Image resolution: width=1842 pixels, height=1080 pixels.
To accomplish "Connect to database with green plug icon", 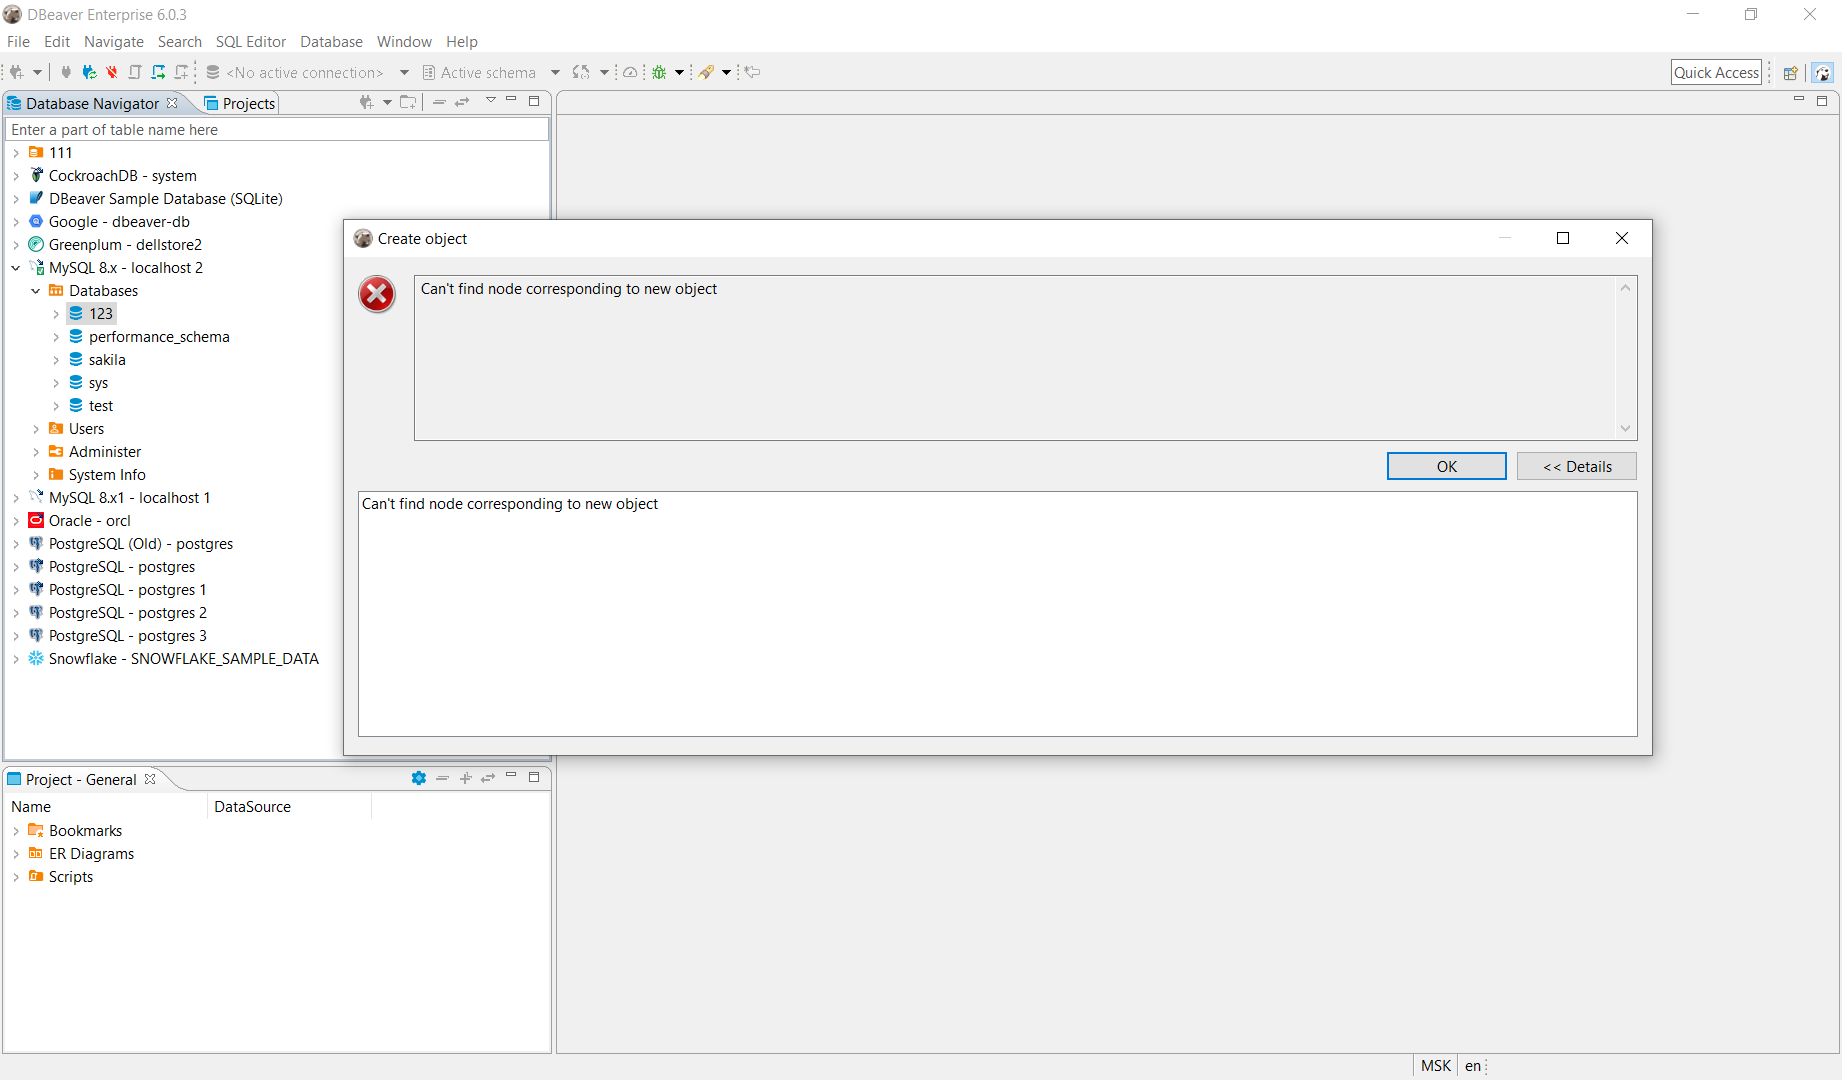I will [x=89, y=72].
